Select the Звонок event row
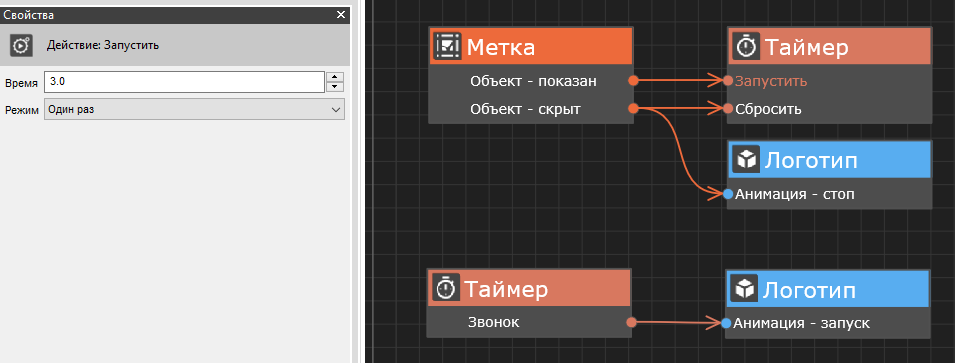The height and width of the screenshot is (363, 955). [x=529, y=322]
